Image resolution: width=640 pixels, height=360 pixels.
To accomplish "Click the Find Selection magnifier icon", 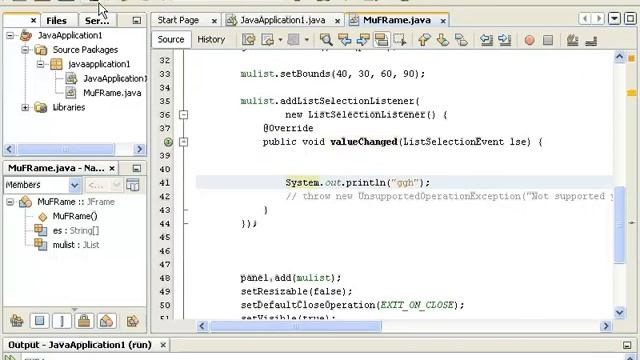I will click(326, 40).
